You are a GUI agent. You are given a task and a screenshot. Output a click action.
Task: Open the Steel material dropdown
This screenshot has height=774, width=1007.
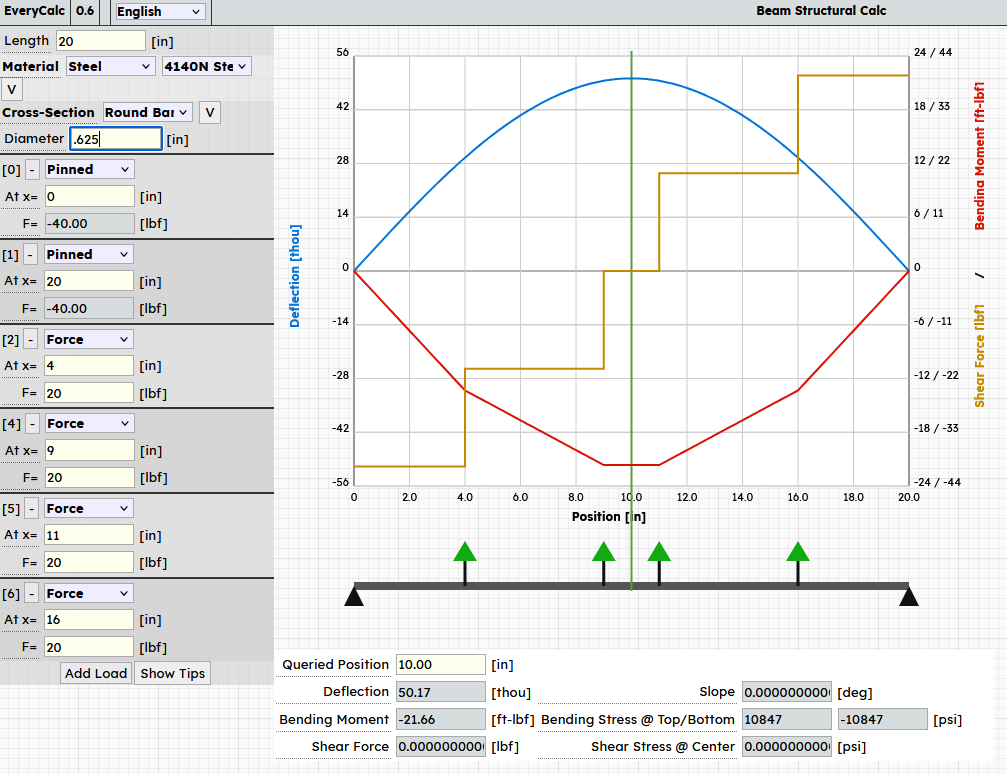point(109,66)
